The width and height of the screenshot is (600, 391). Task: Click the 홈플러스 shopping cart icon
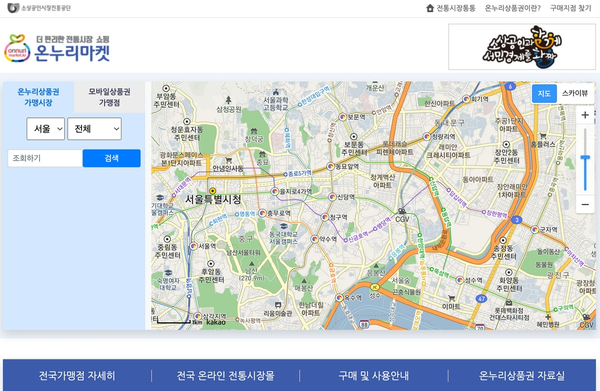(x=543, y=136)
